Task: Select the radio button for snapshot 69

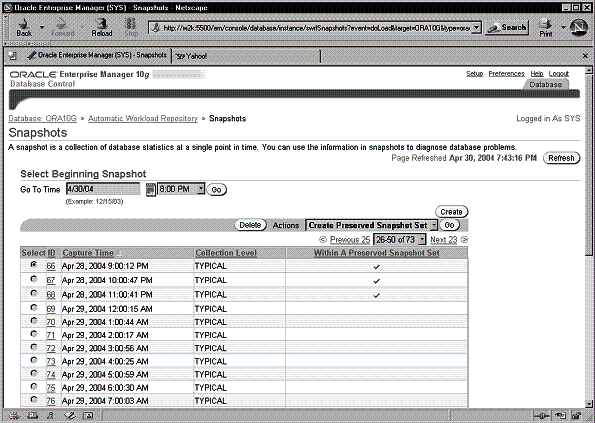Action: (34, 307)
